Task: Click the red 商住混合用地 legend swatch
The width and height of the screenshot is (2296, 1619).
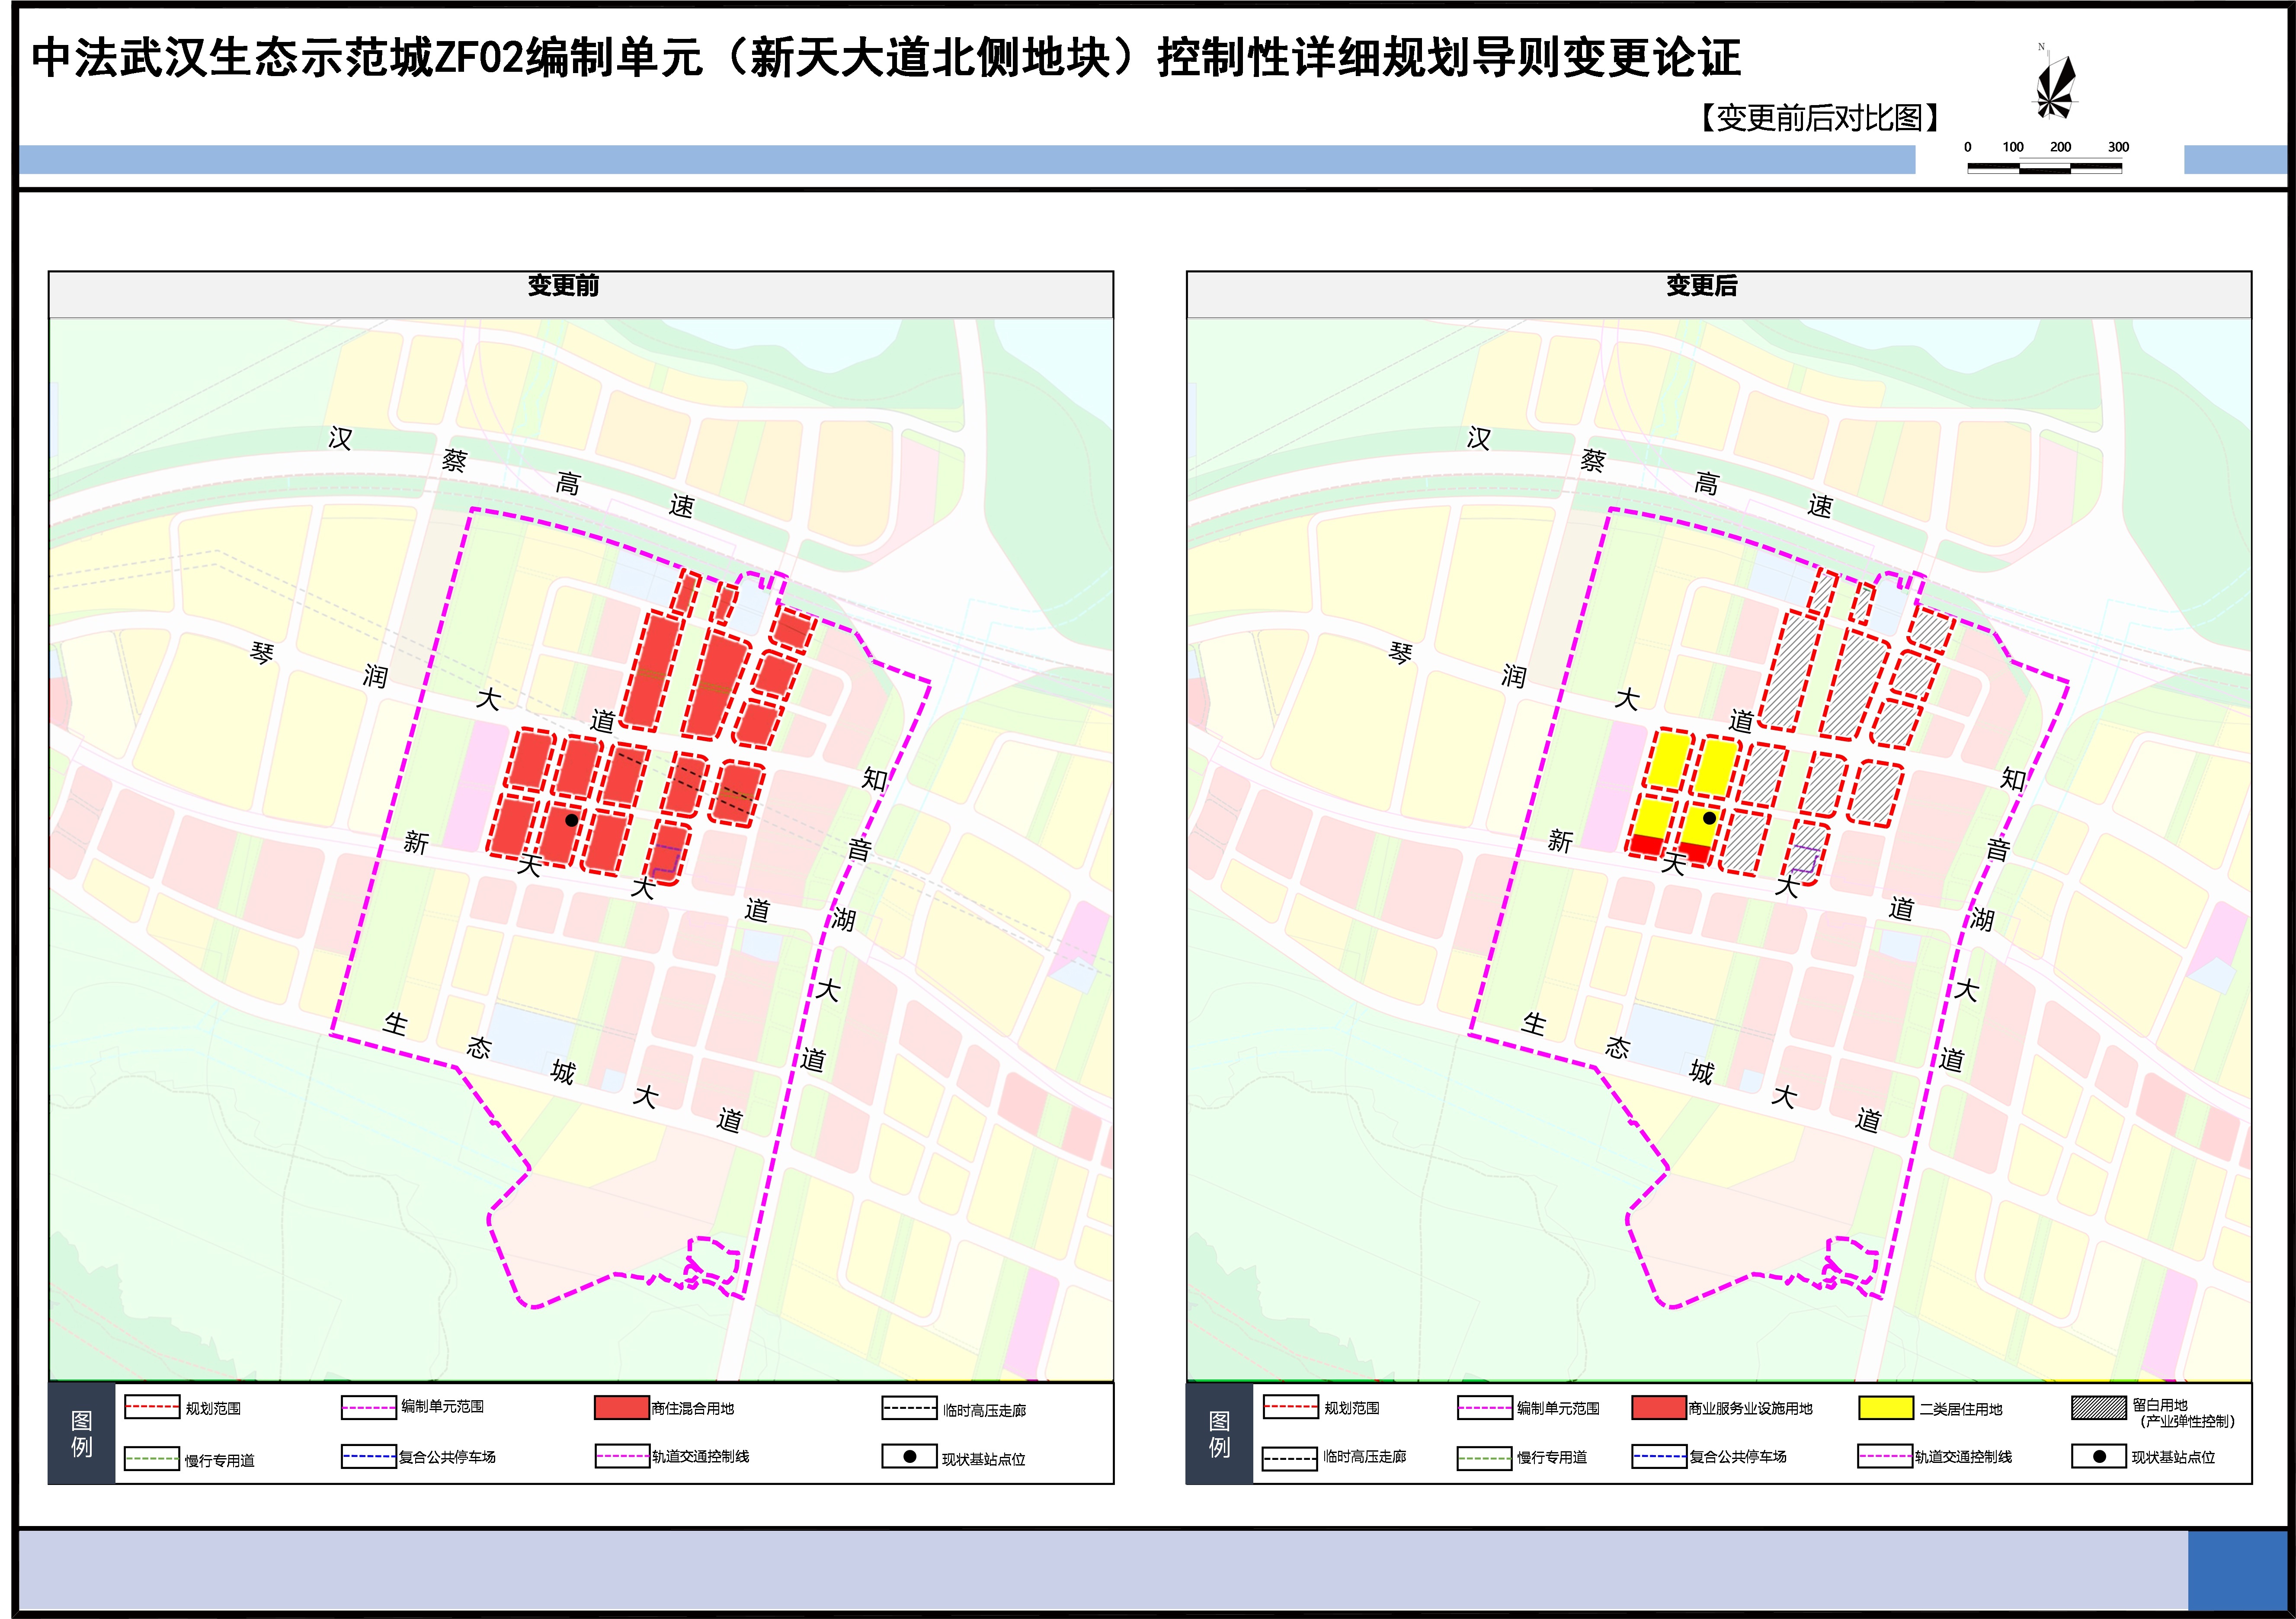Action: [622, 1408]
